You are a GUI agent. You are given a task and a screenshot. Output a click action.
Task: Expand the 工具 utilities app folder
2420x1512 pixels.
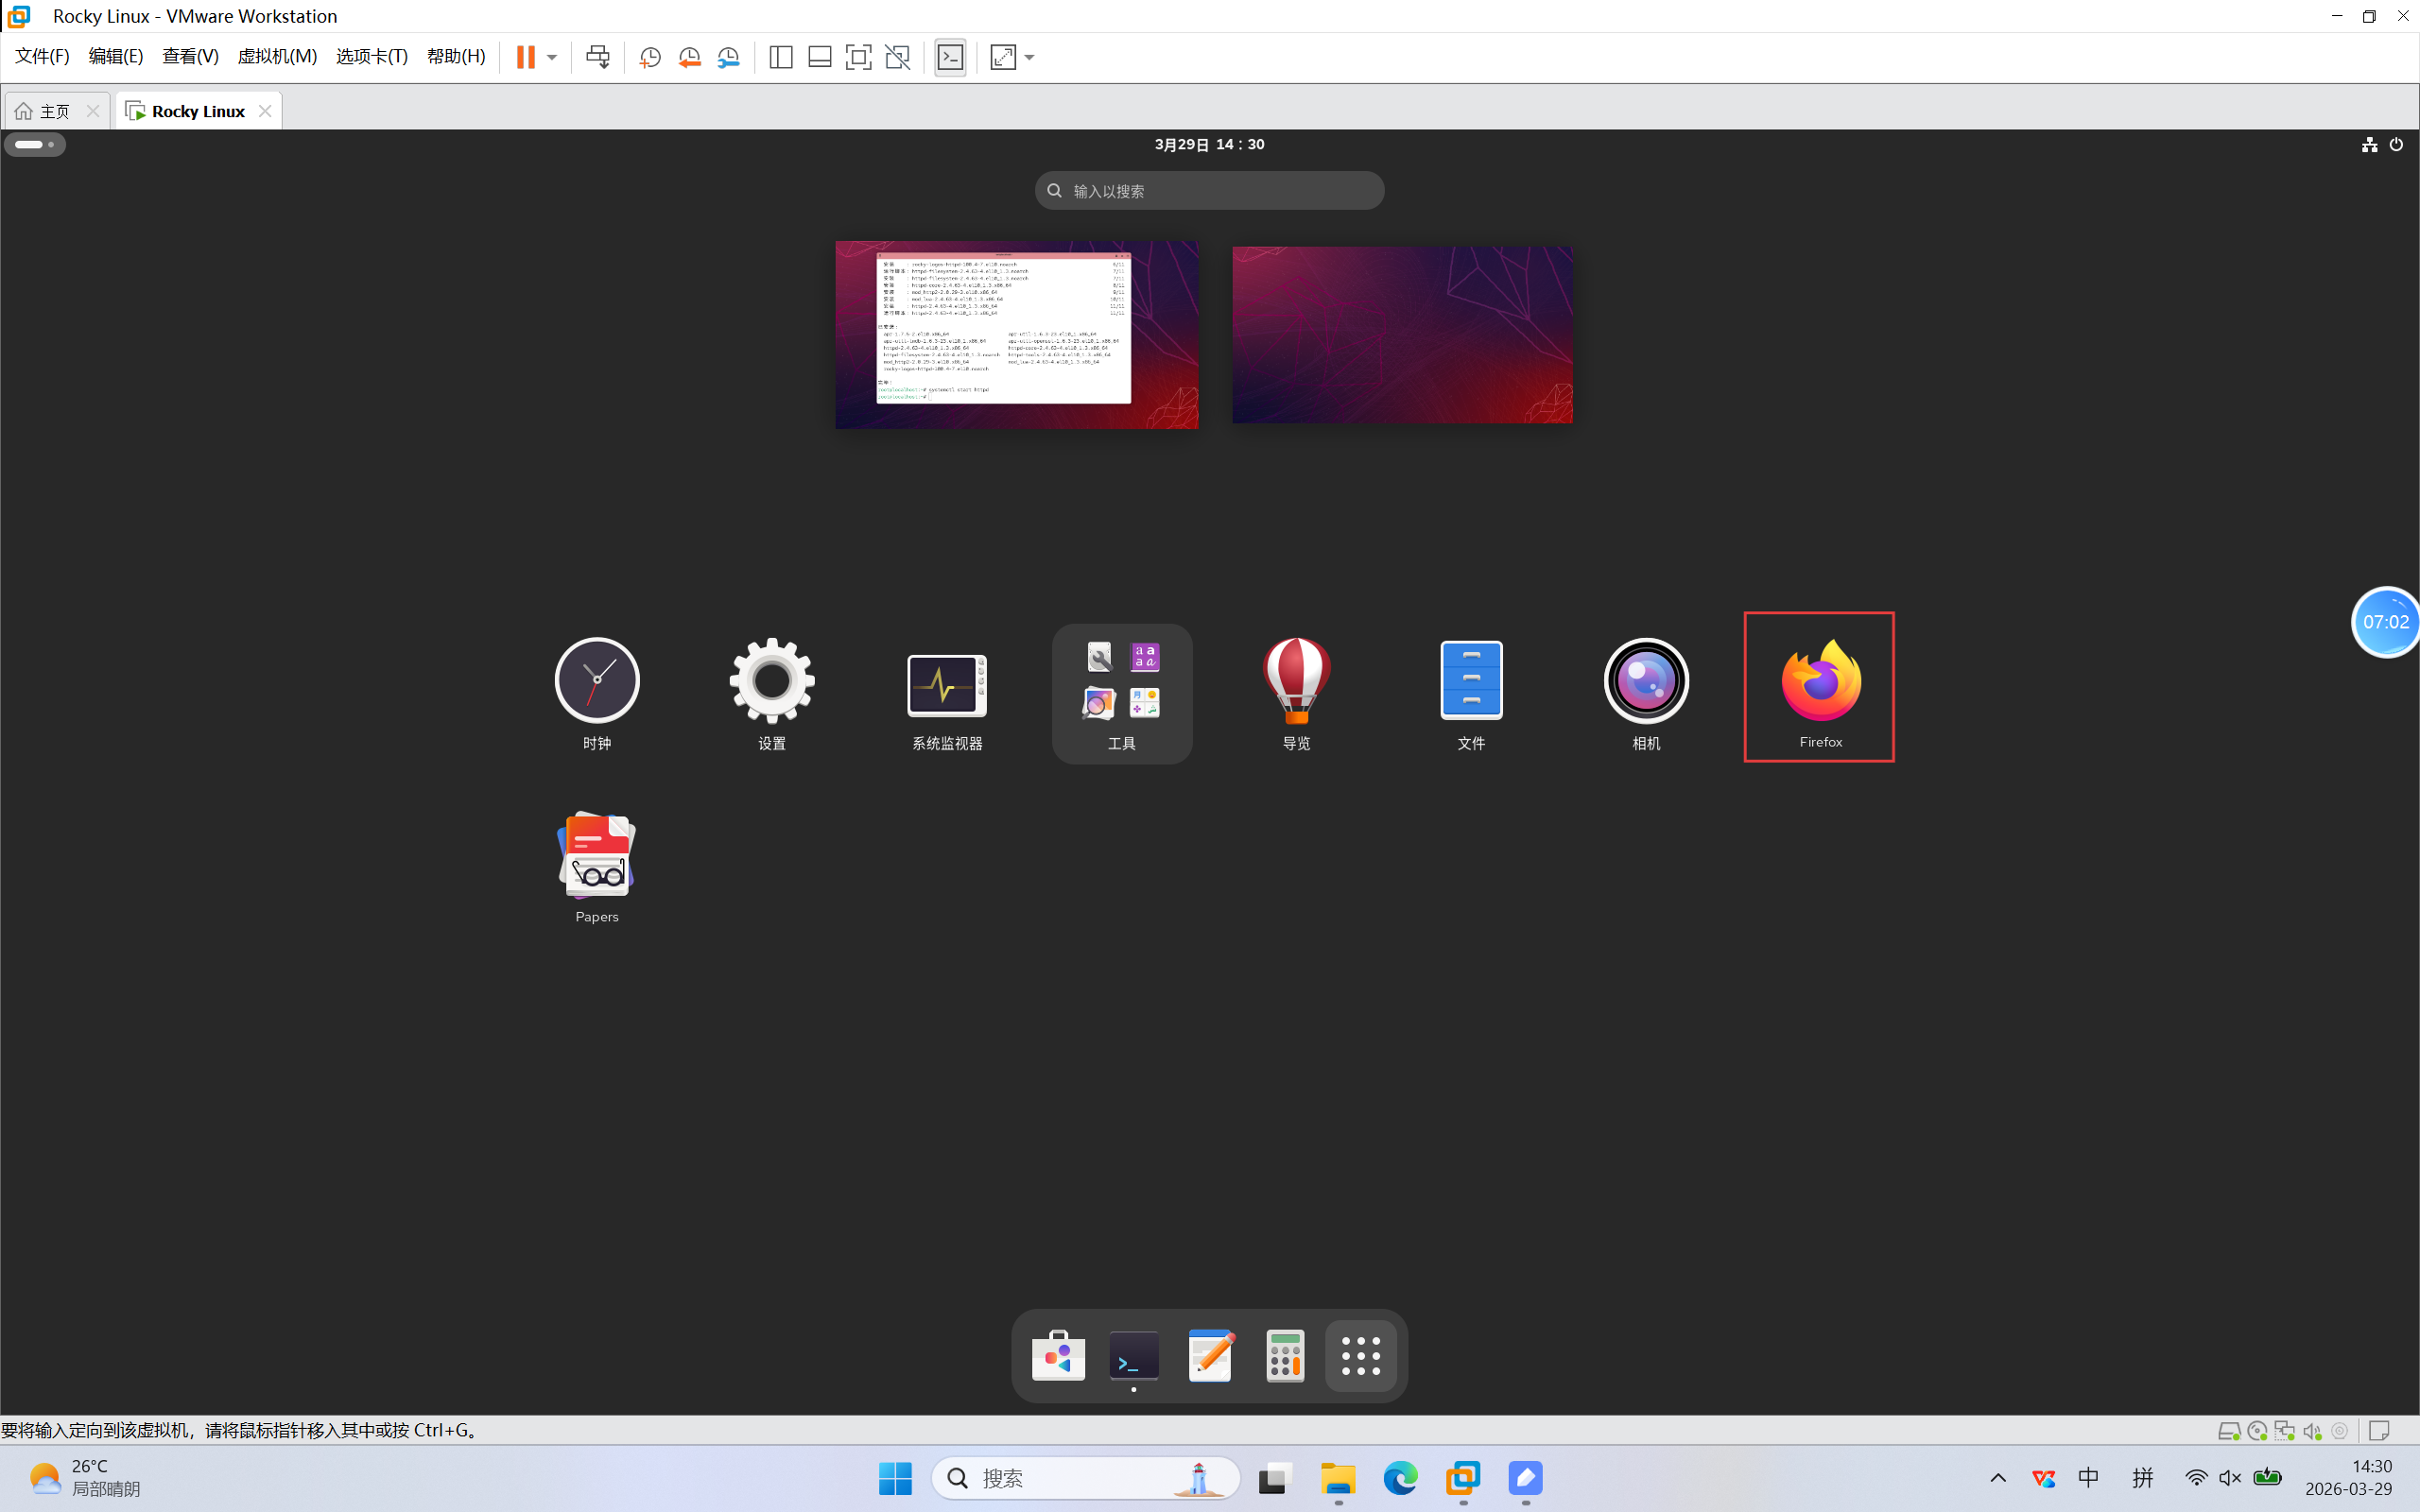(1121, 692)
